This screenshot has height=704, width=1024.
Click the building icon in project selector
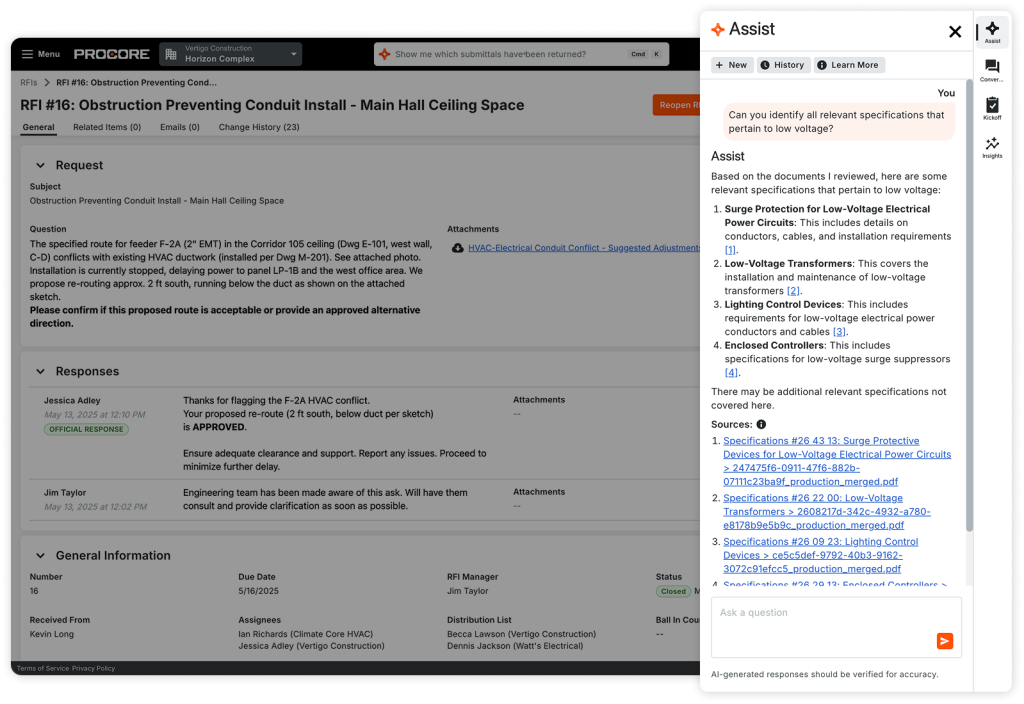pyautogui.click(x=171, y=54)
